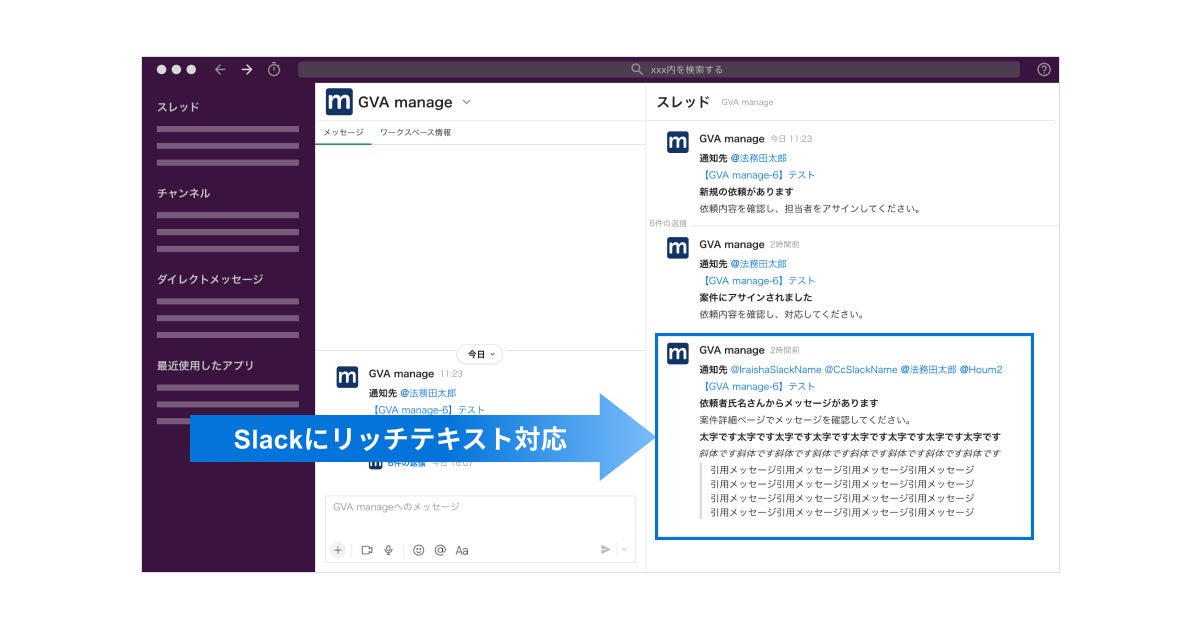Open the replies link under channel message
The image size is (1200, 630).
point(406,463)
